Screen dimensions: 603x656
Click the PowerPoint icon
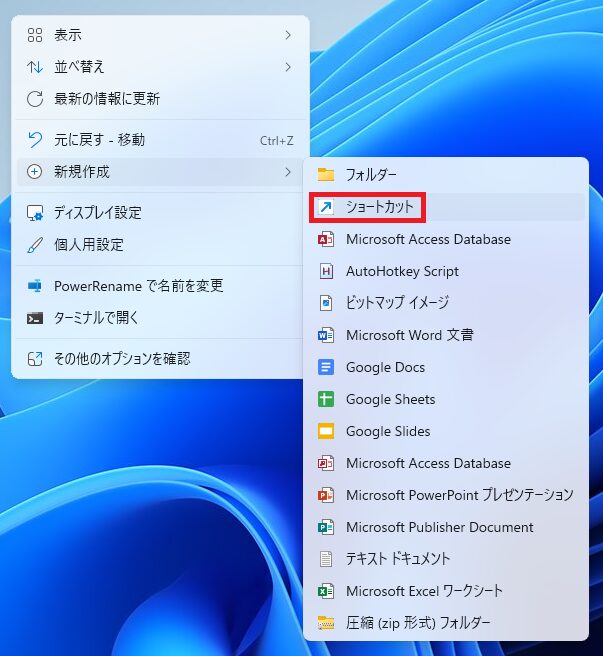(x=326, y=495)
